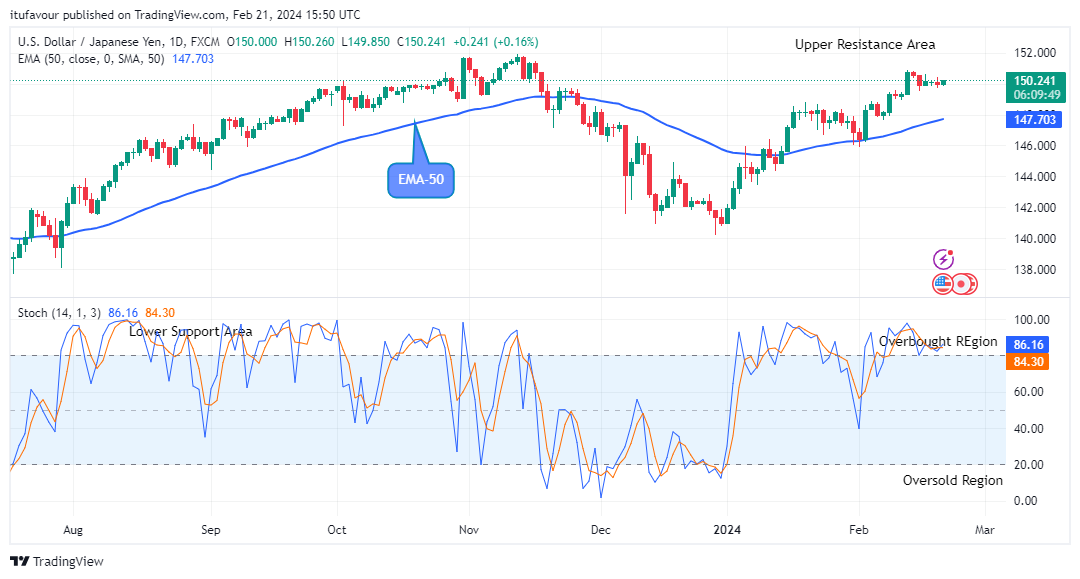Click the 20.00 stochastic axis label
The image size is (1080, 579).
click(x=1029, y=465)
